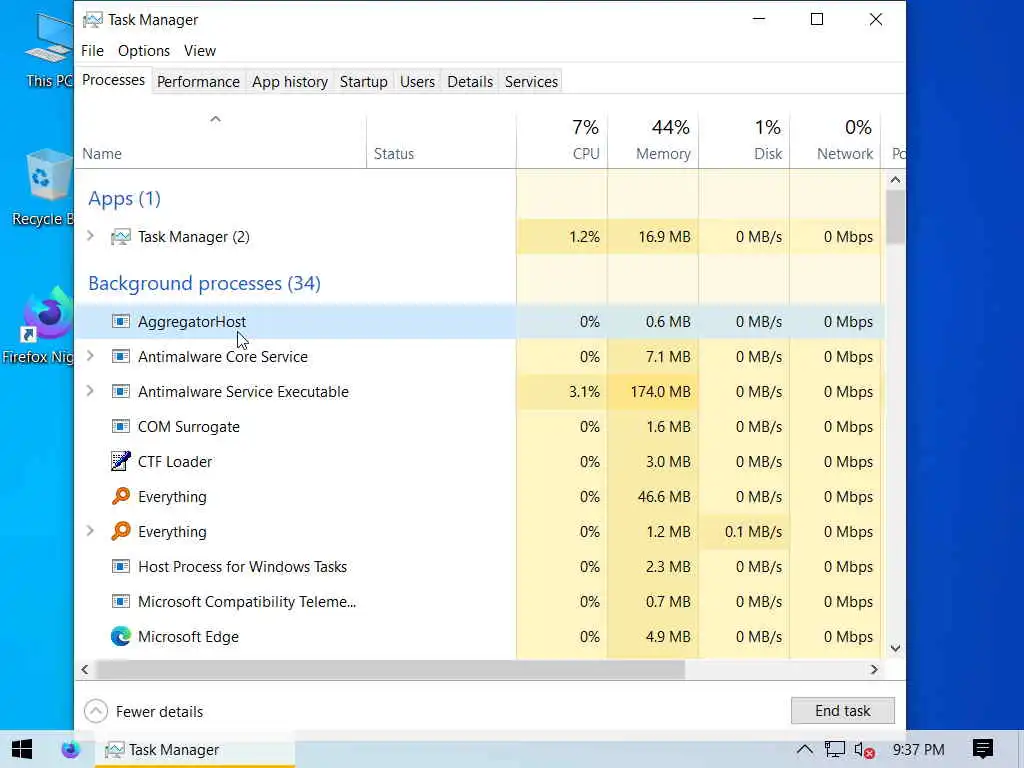Click the Microsoft Edge process icon

coord(121,636)
